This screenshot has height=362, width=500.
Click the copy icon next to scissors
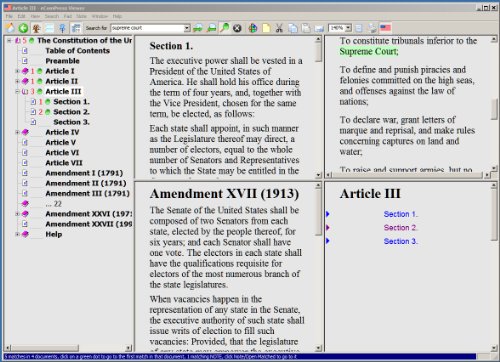(293, 28)
